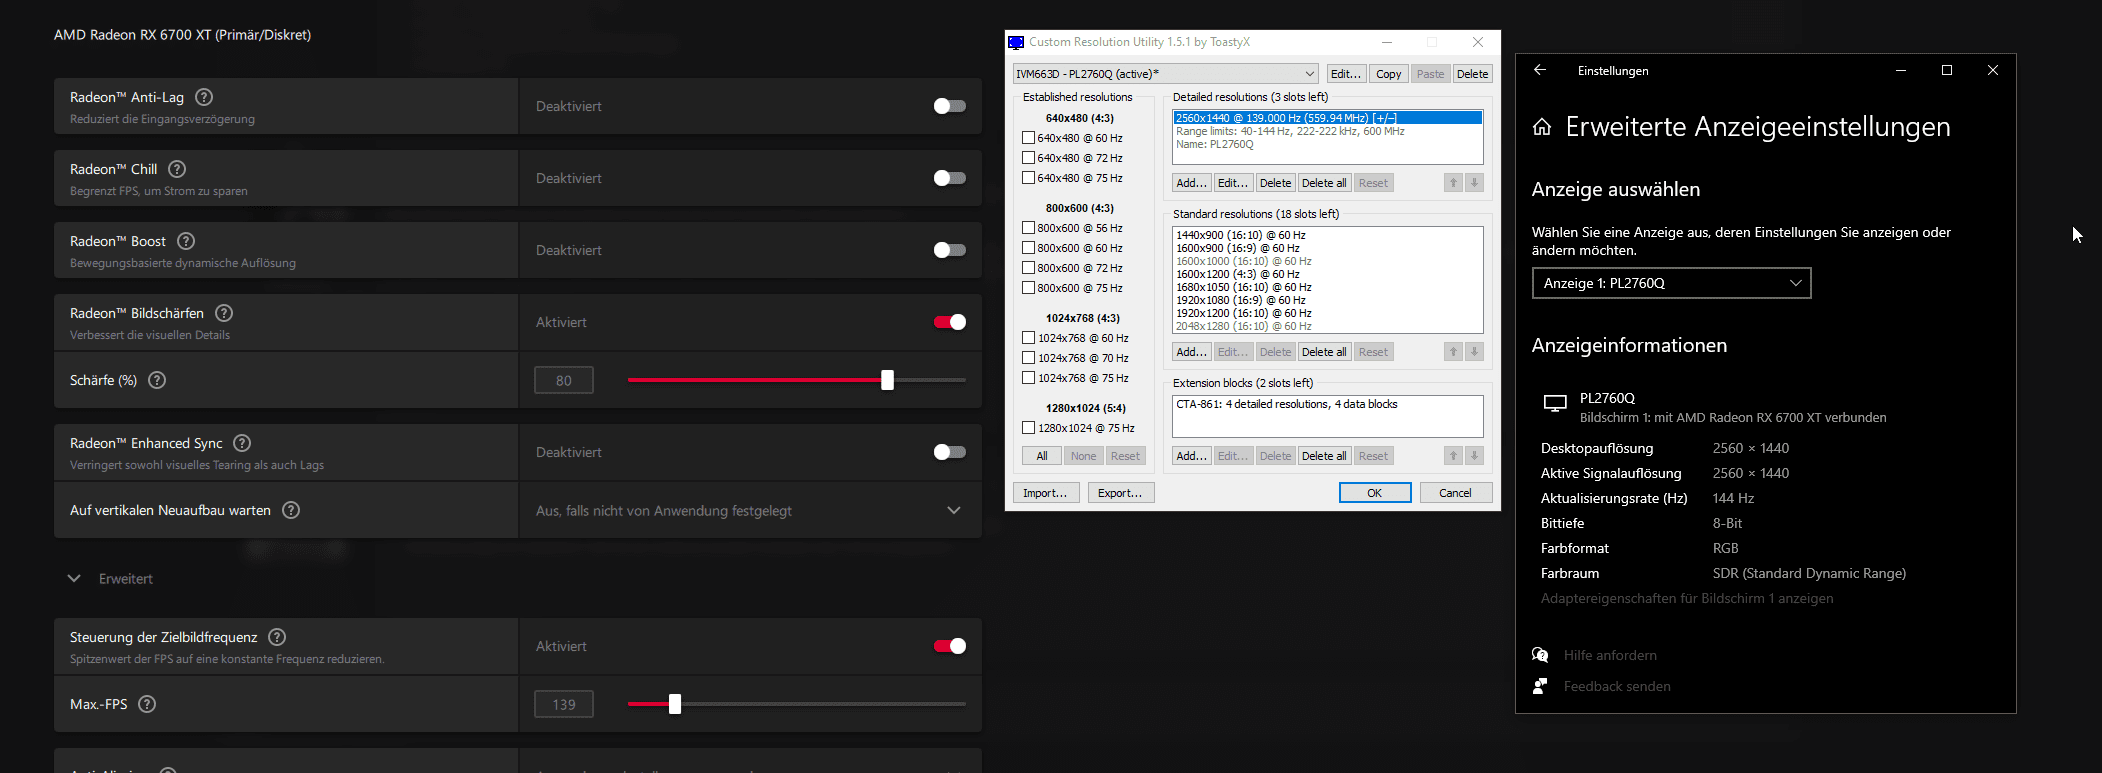
Task: Check 800x600 @ 72 Hz checkbox
Action: [x=1028, y=268]
